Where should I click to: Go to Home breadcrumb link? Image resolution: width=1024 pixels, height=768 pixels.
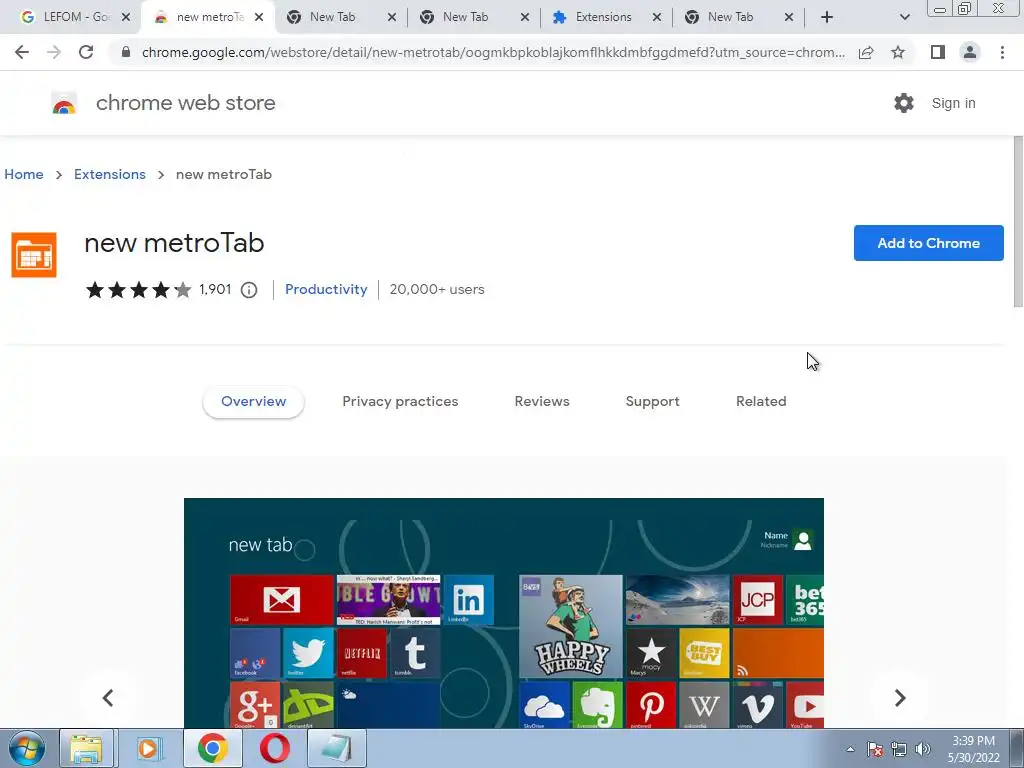(x=24, y=174)
